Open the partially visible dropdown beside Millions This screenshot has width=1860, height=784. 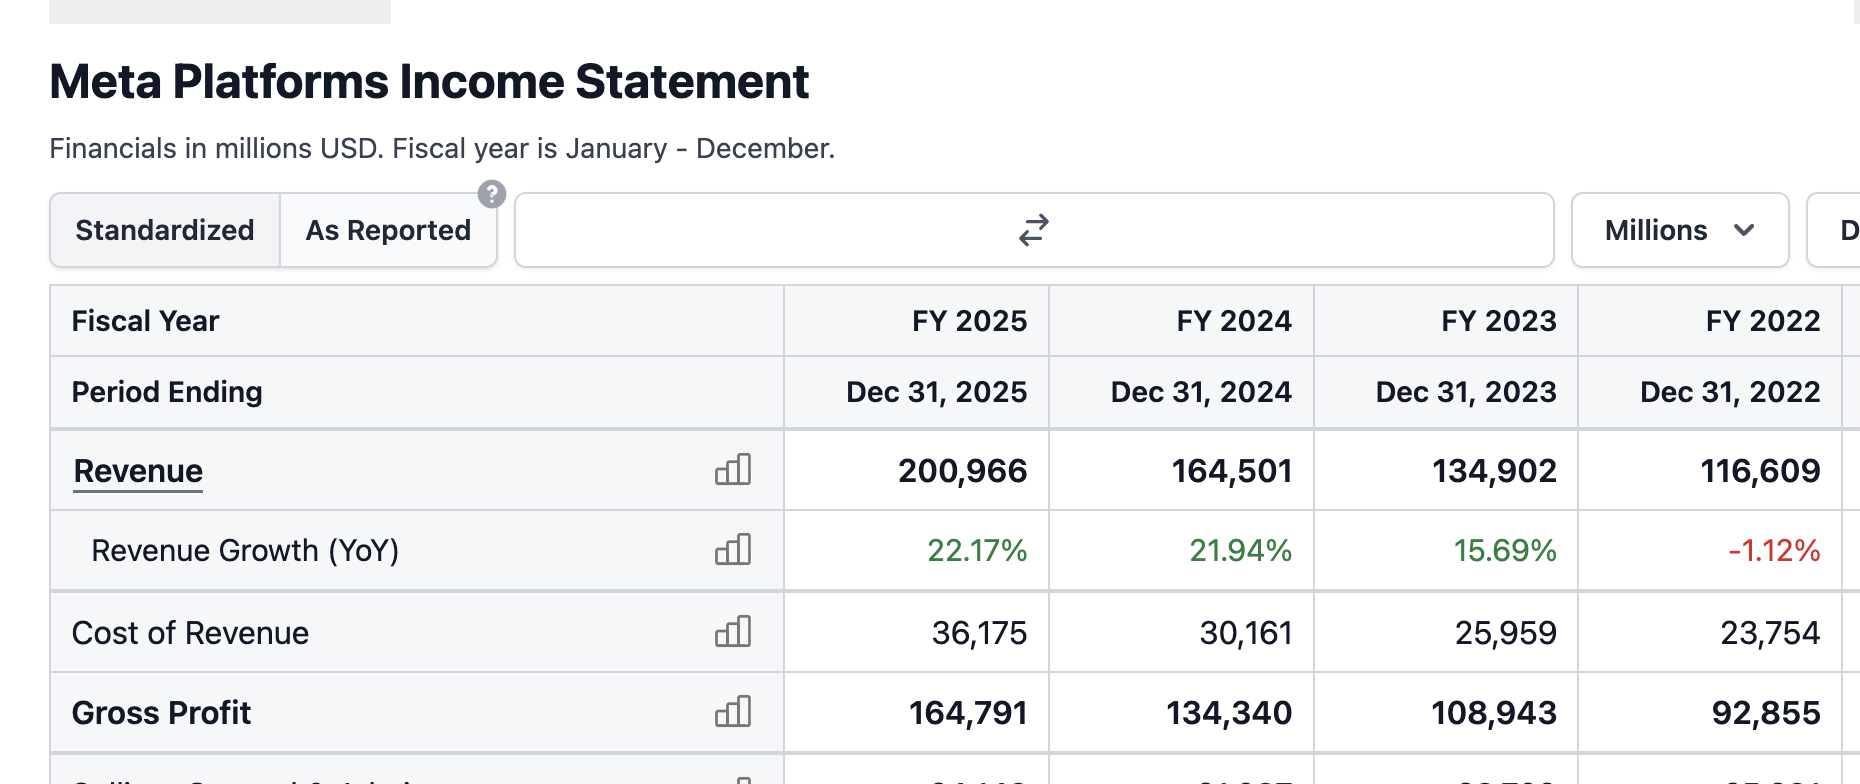[1835, 230]
